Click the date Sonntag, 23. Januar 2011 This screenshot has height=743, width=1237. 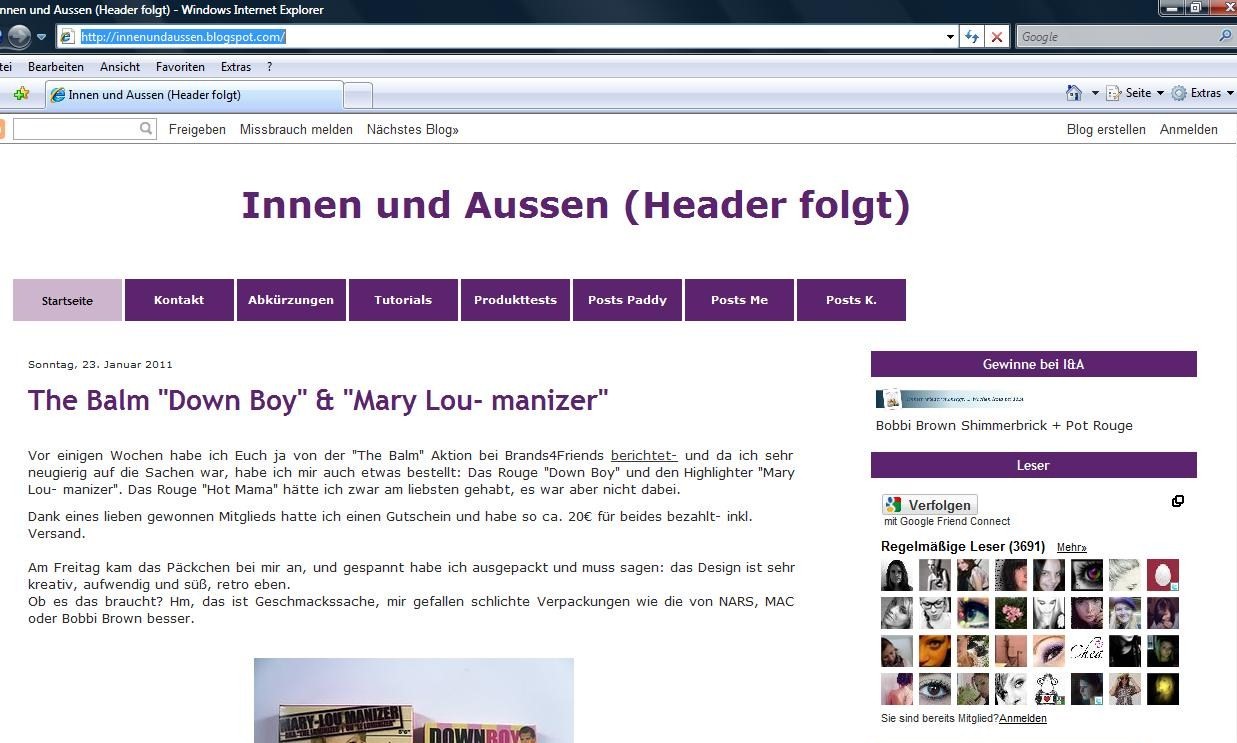coord(100,364)
